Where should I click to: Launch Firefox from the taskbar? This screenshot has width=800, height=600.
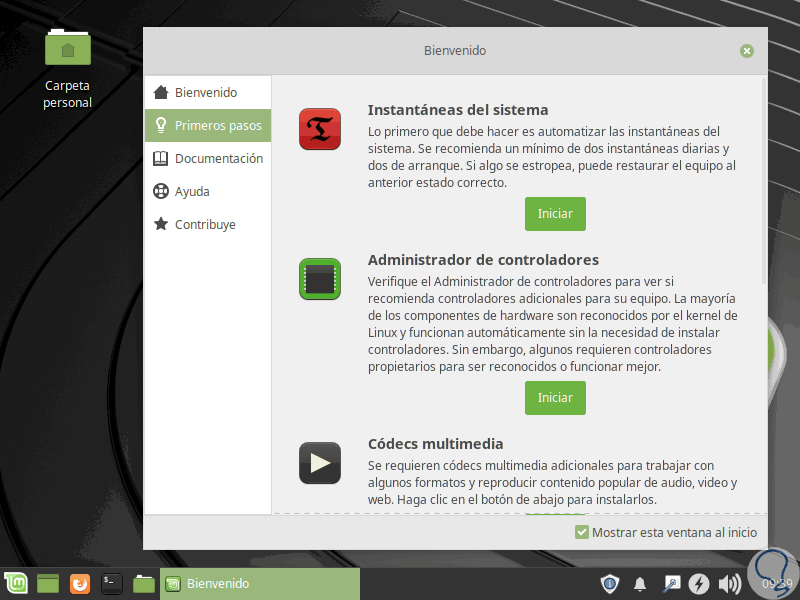click(x=79, y=583)
